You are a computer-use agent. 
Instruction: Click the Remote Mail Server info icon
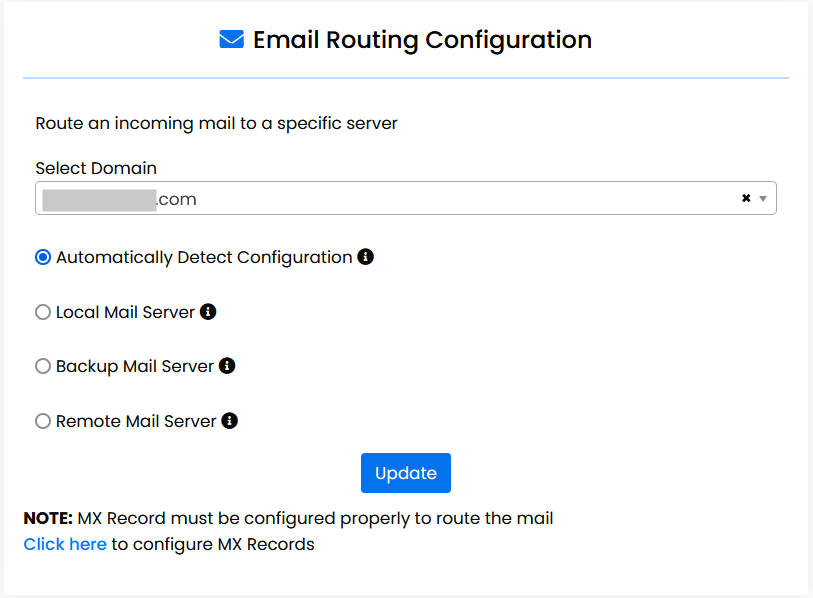[x=228, y=420]
